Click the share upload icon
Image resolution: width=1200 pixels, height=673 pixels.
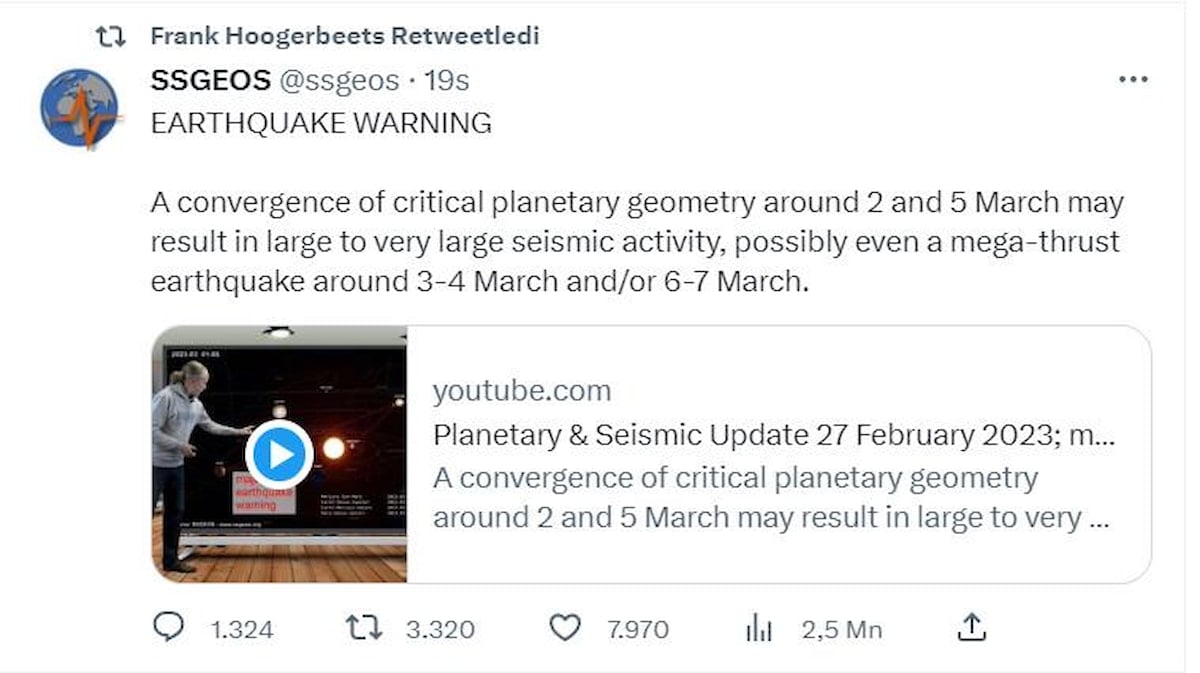point(972,628)
